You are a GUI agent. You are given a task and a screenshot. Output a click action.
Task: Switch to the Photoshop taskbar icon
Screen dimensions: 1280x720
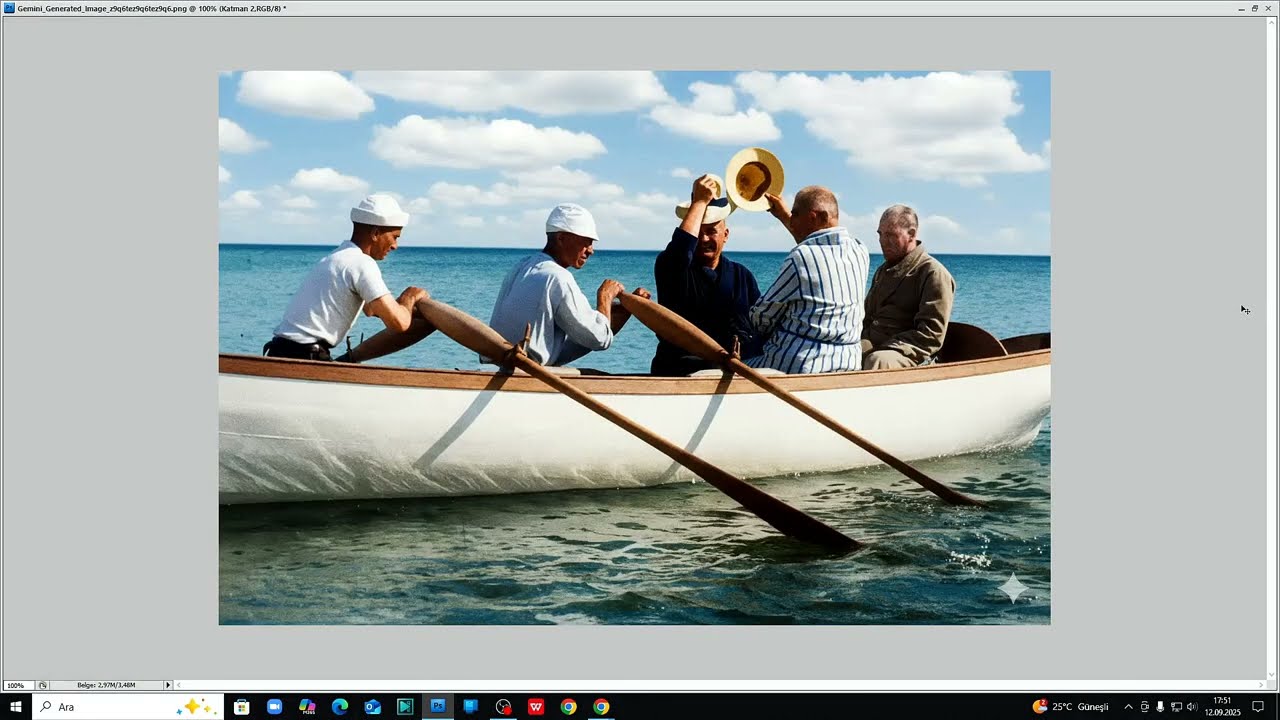pos(438,707)
